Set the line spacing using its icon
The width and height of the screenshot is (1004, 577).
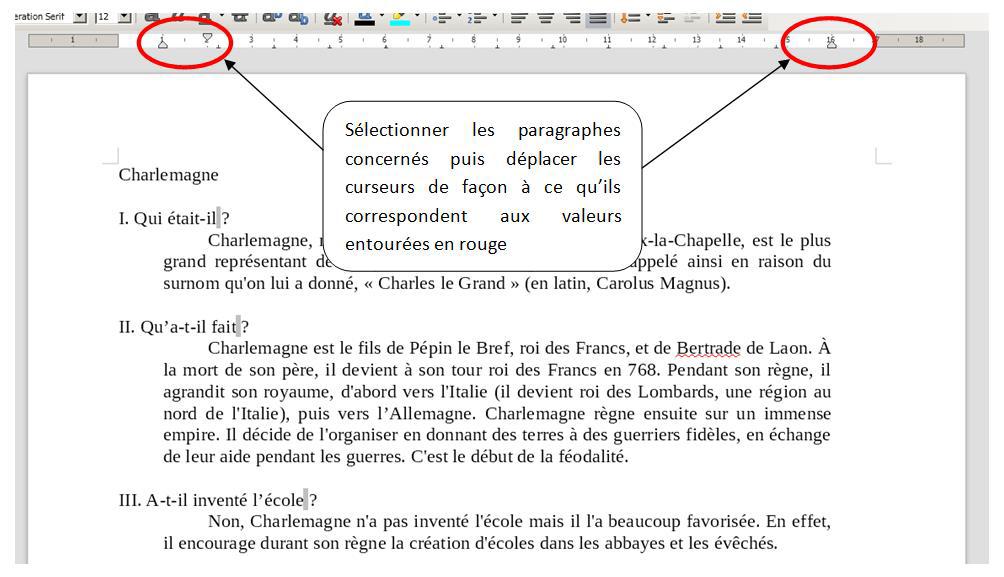click(x=630, y=18)
